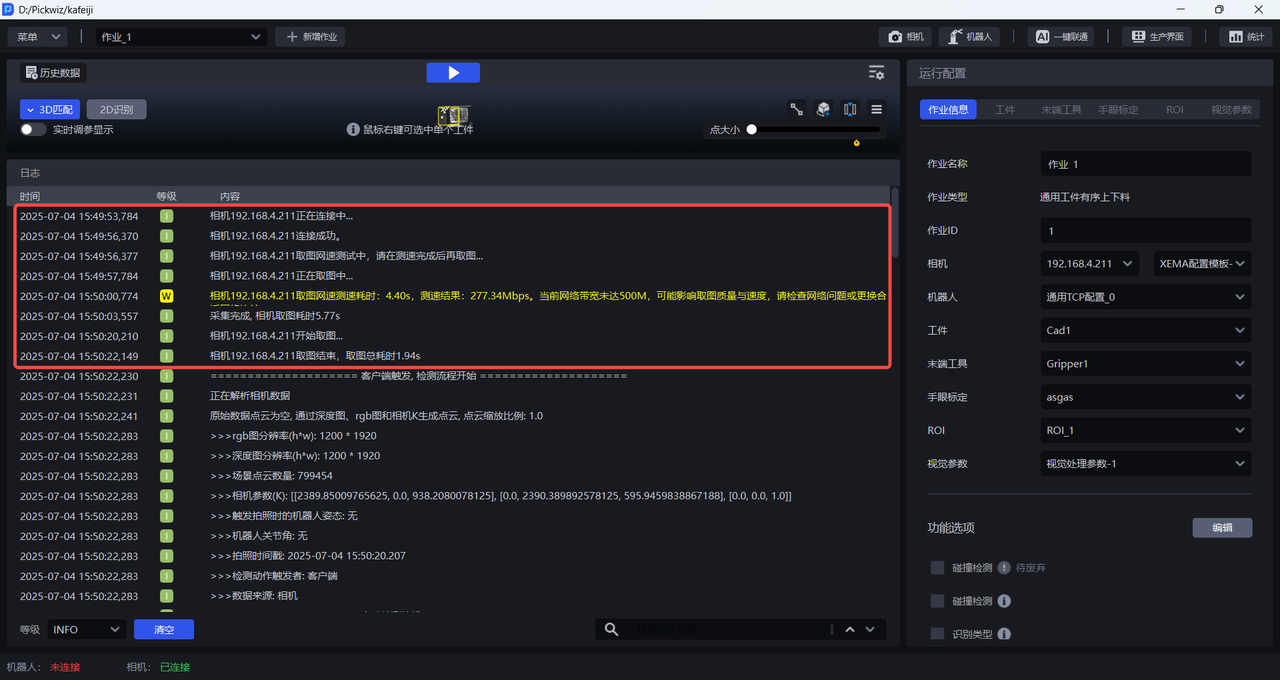Click the edit (编辑) function options button
The width and height of the screenshot is (1280, 680).
click(x=1222, y=528)
